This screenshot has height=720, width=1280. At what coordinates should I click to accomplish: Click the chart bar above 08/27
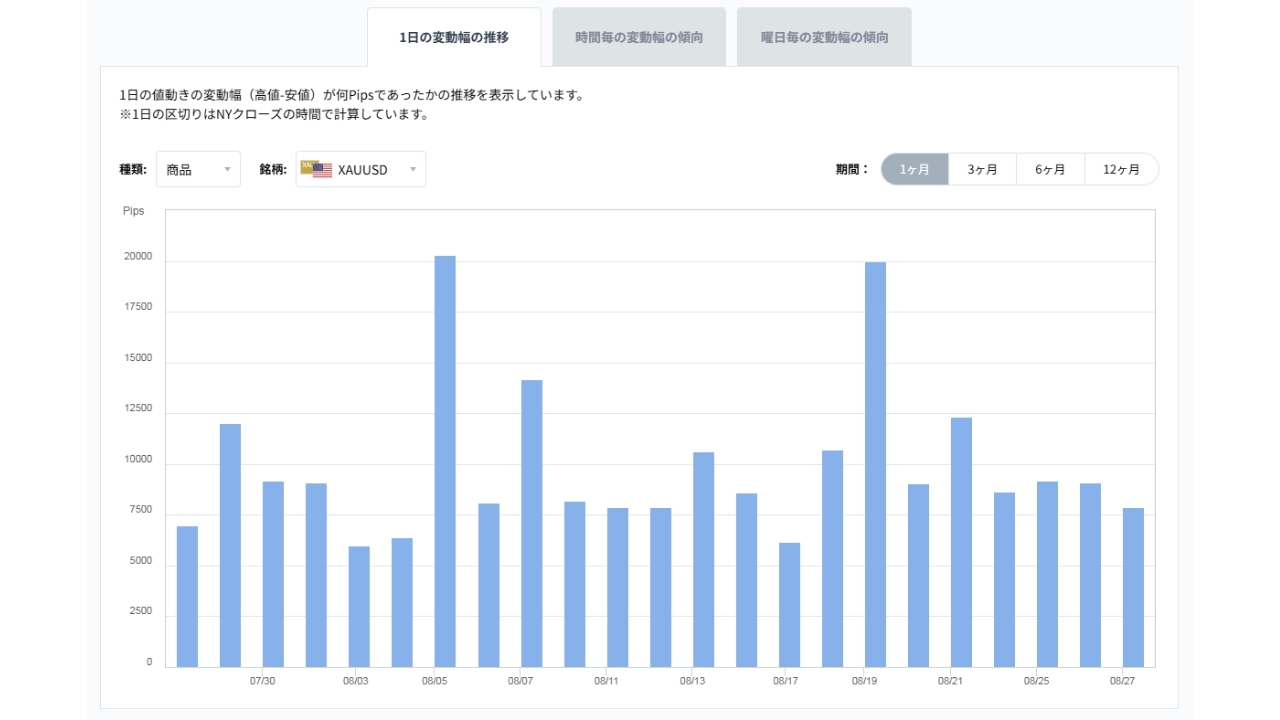[1133, 587]
